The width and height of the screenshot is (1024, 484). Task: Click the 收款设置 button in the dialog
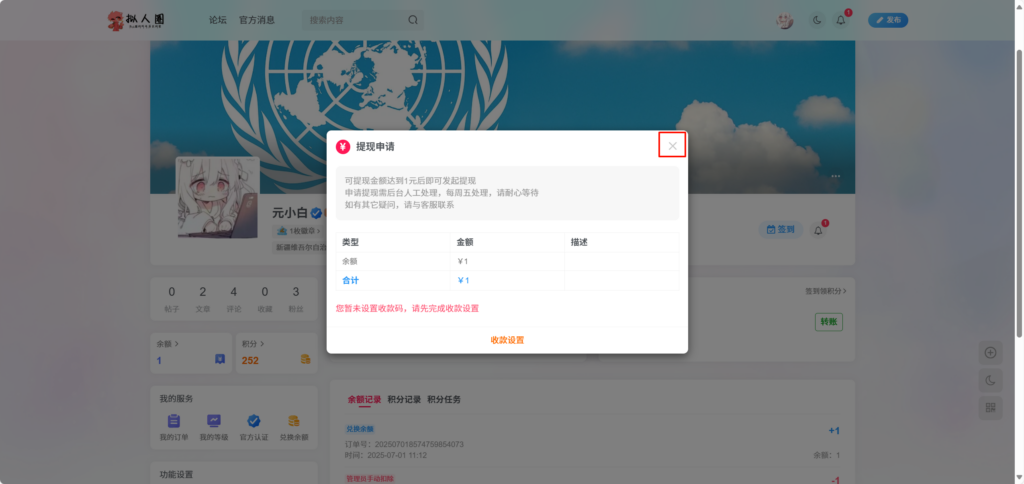(507, 340)
